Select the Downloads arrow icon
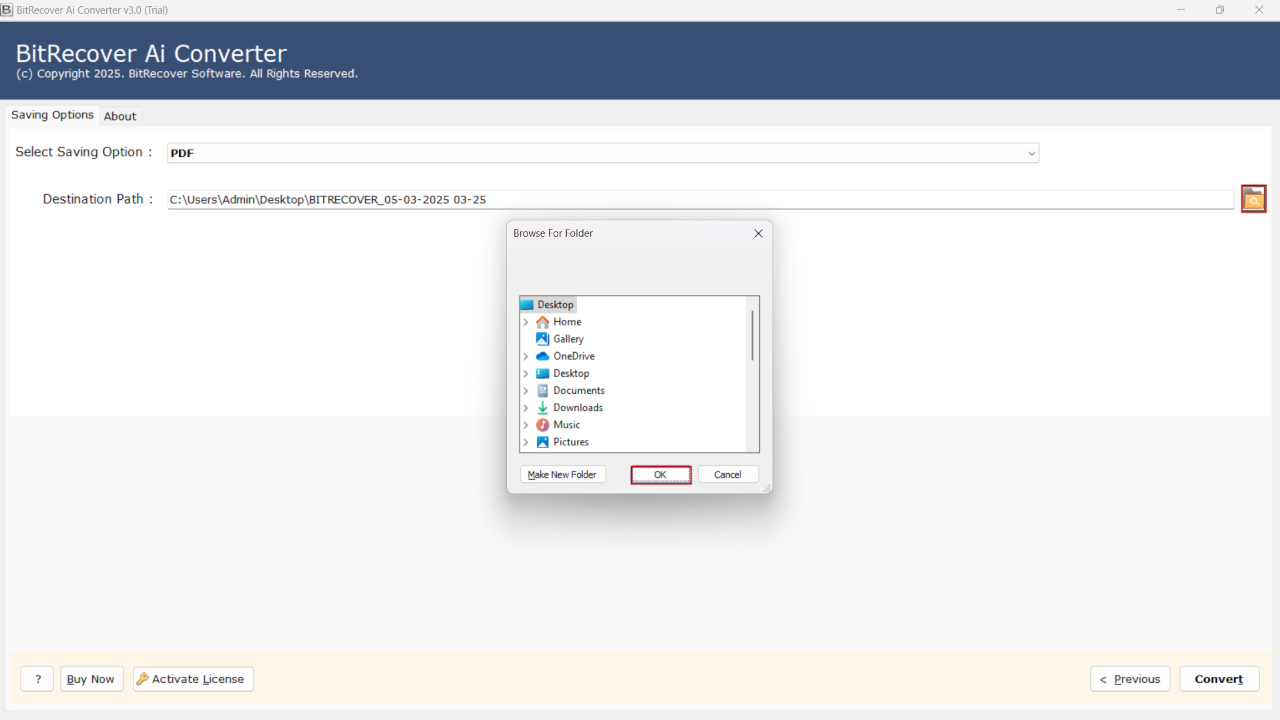Image resolution: width=1280 pixels, height=720 pixels. click(x=542, y=407)
